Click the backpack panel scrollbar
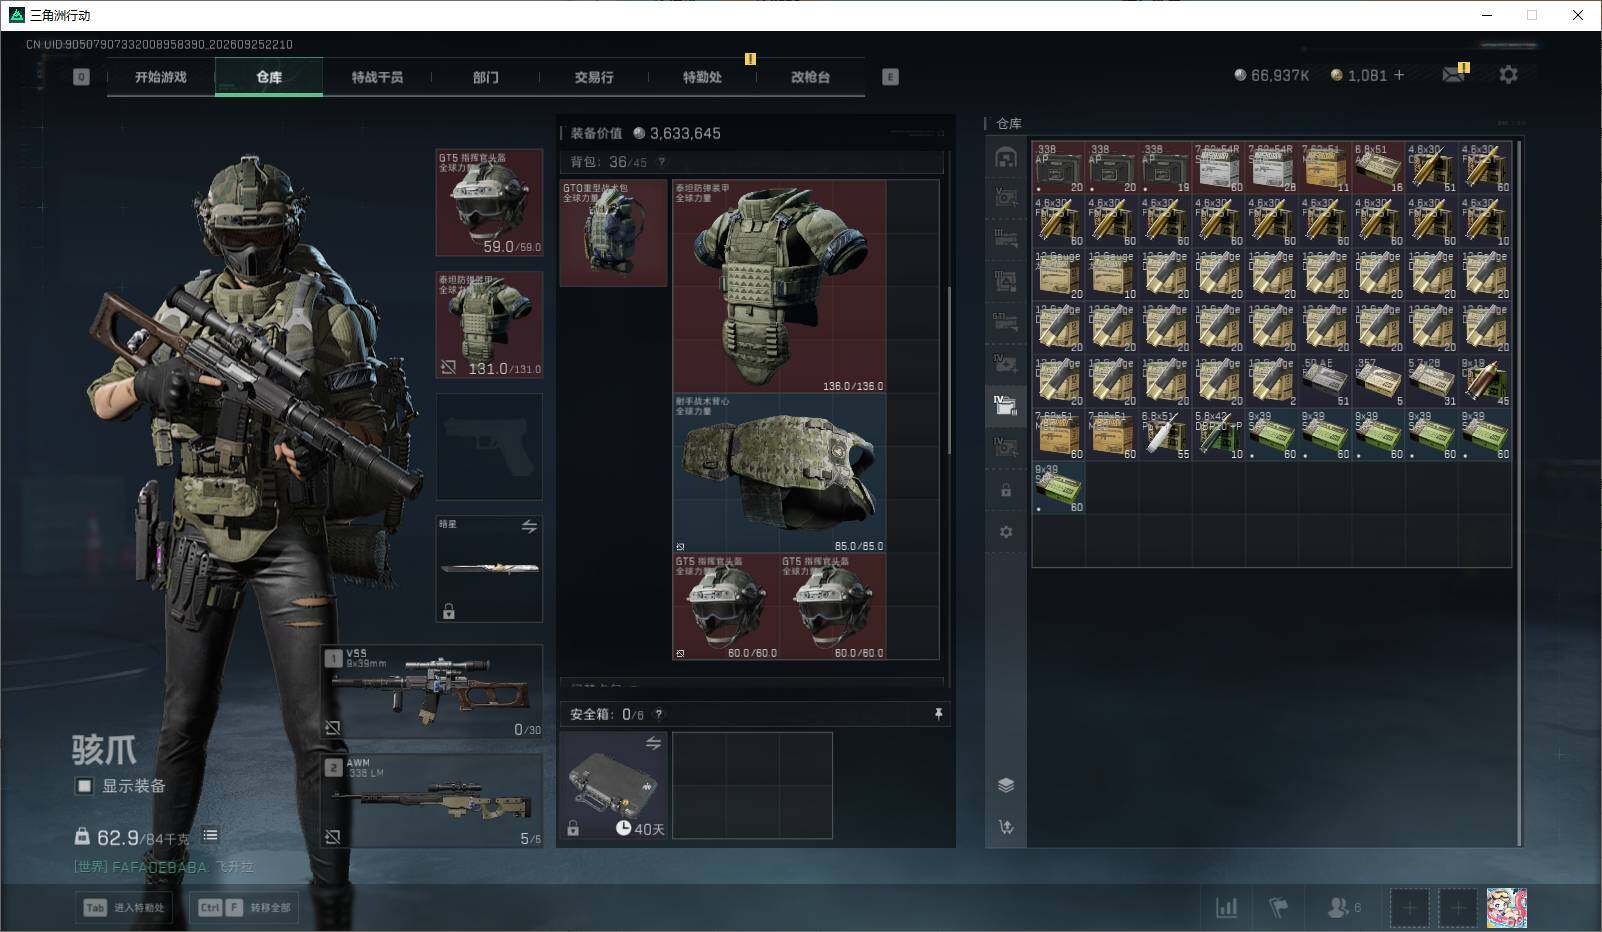 [x=949, y=370]
